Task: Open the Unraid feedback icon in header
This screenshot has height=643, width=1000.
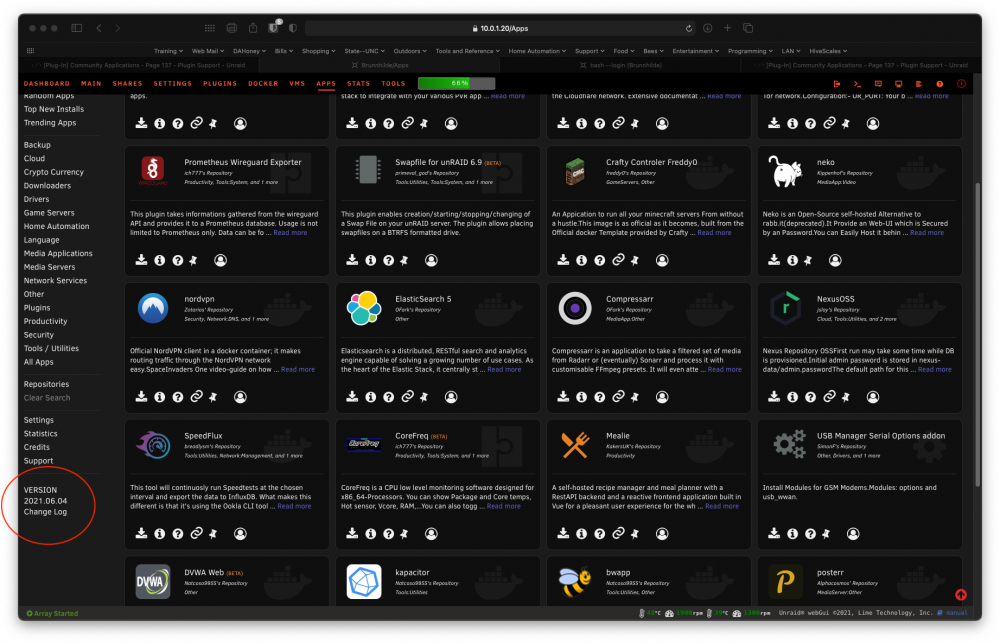Action: (878, 84)
